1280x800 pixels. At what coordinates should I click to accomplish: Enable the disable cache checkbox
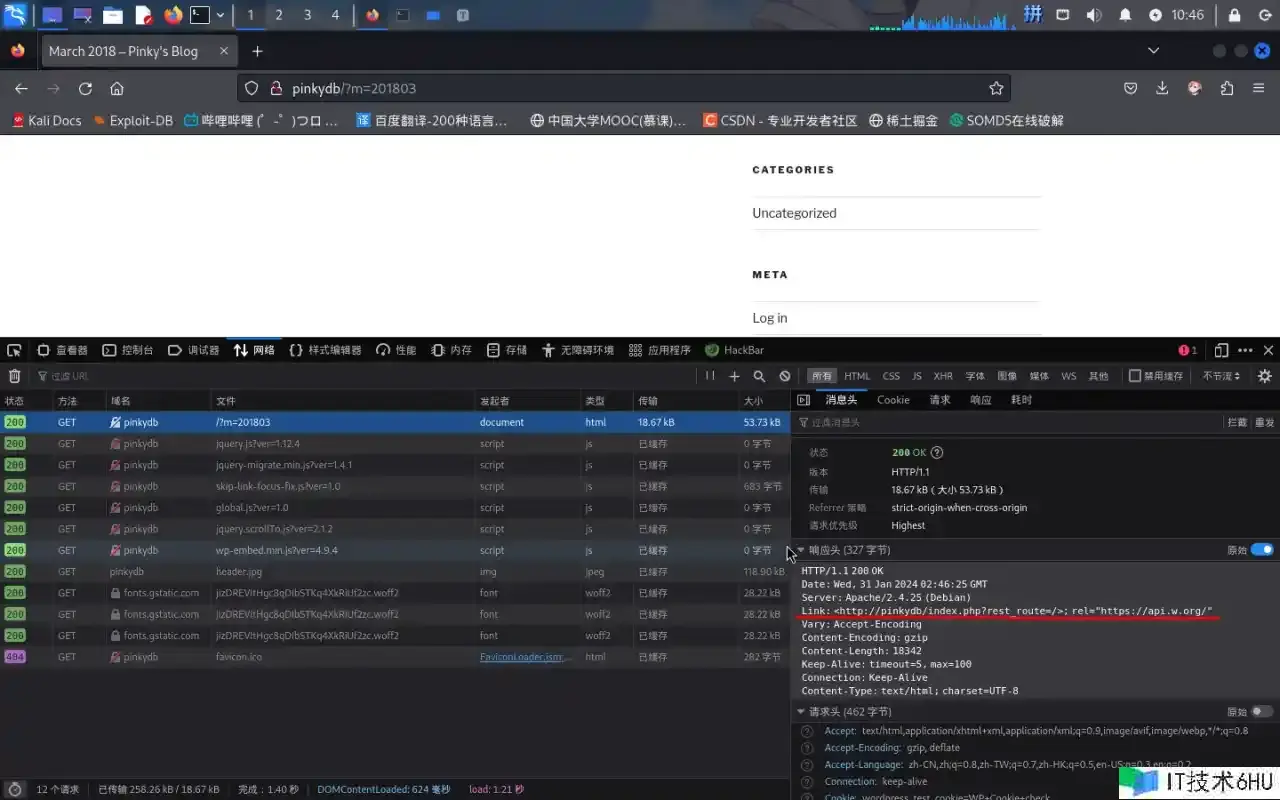1135,376
